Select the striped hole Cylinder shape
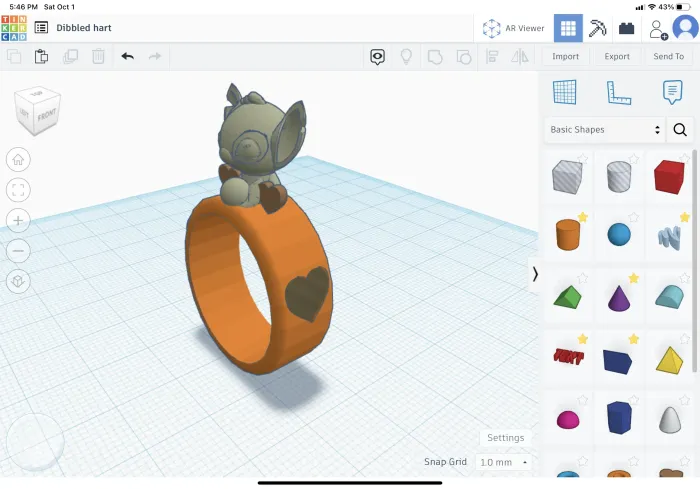This screenshot has width=700, height=489. point(619,177)
